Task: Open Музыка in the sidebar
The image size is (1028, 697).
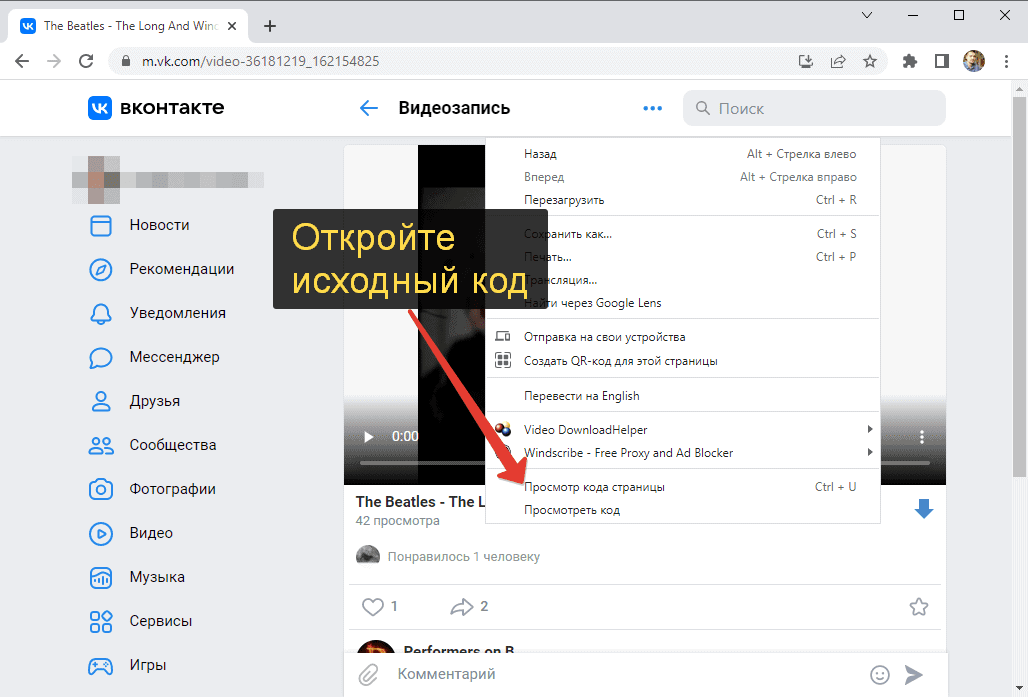Action: tap(156, 577)
